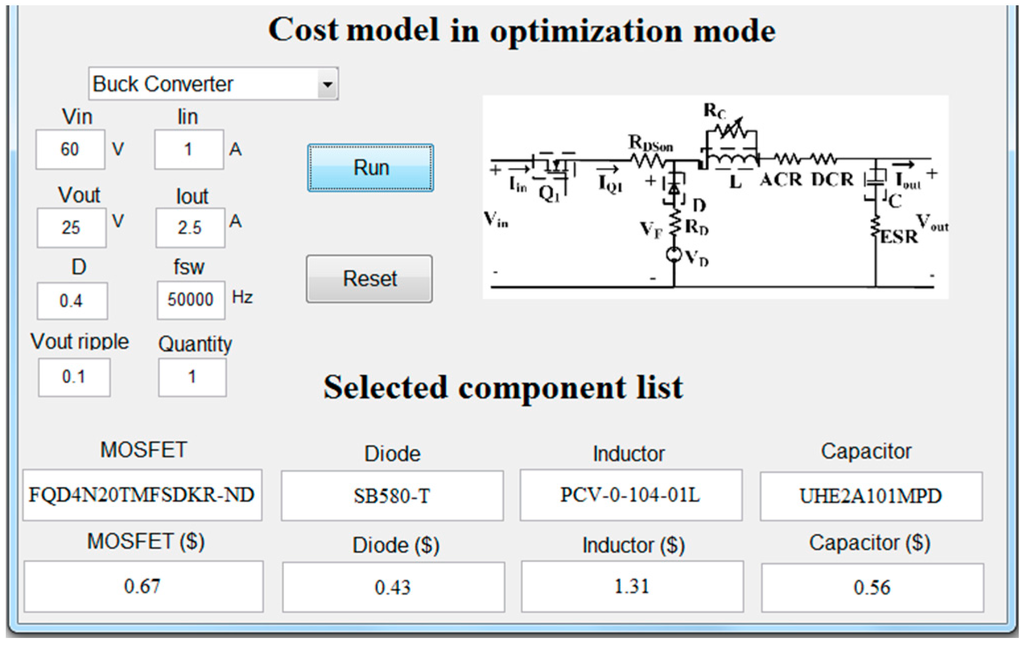Screen dimensions: 1024x646
Task: Click the buck converter circuit diagram
Action: (x=716, y=197)
